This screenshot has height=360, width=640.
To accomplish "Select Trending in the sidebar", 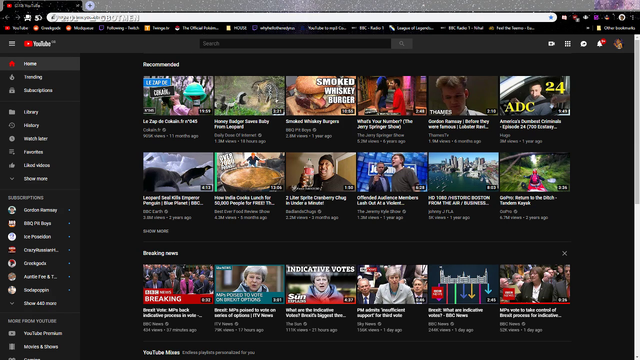I will 40,77.
